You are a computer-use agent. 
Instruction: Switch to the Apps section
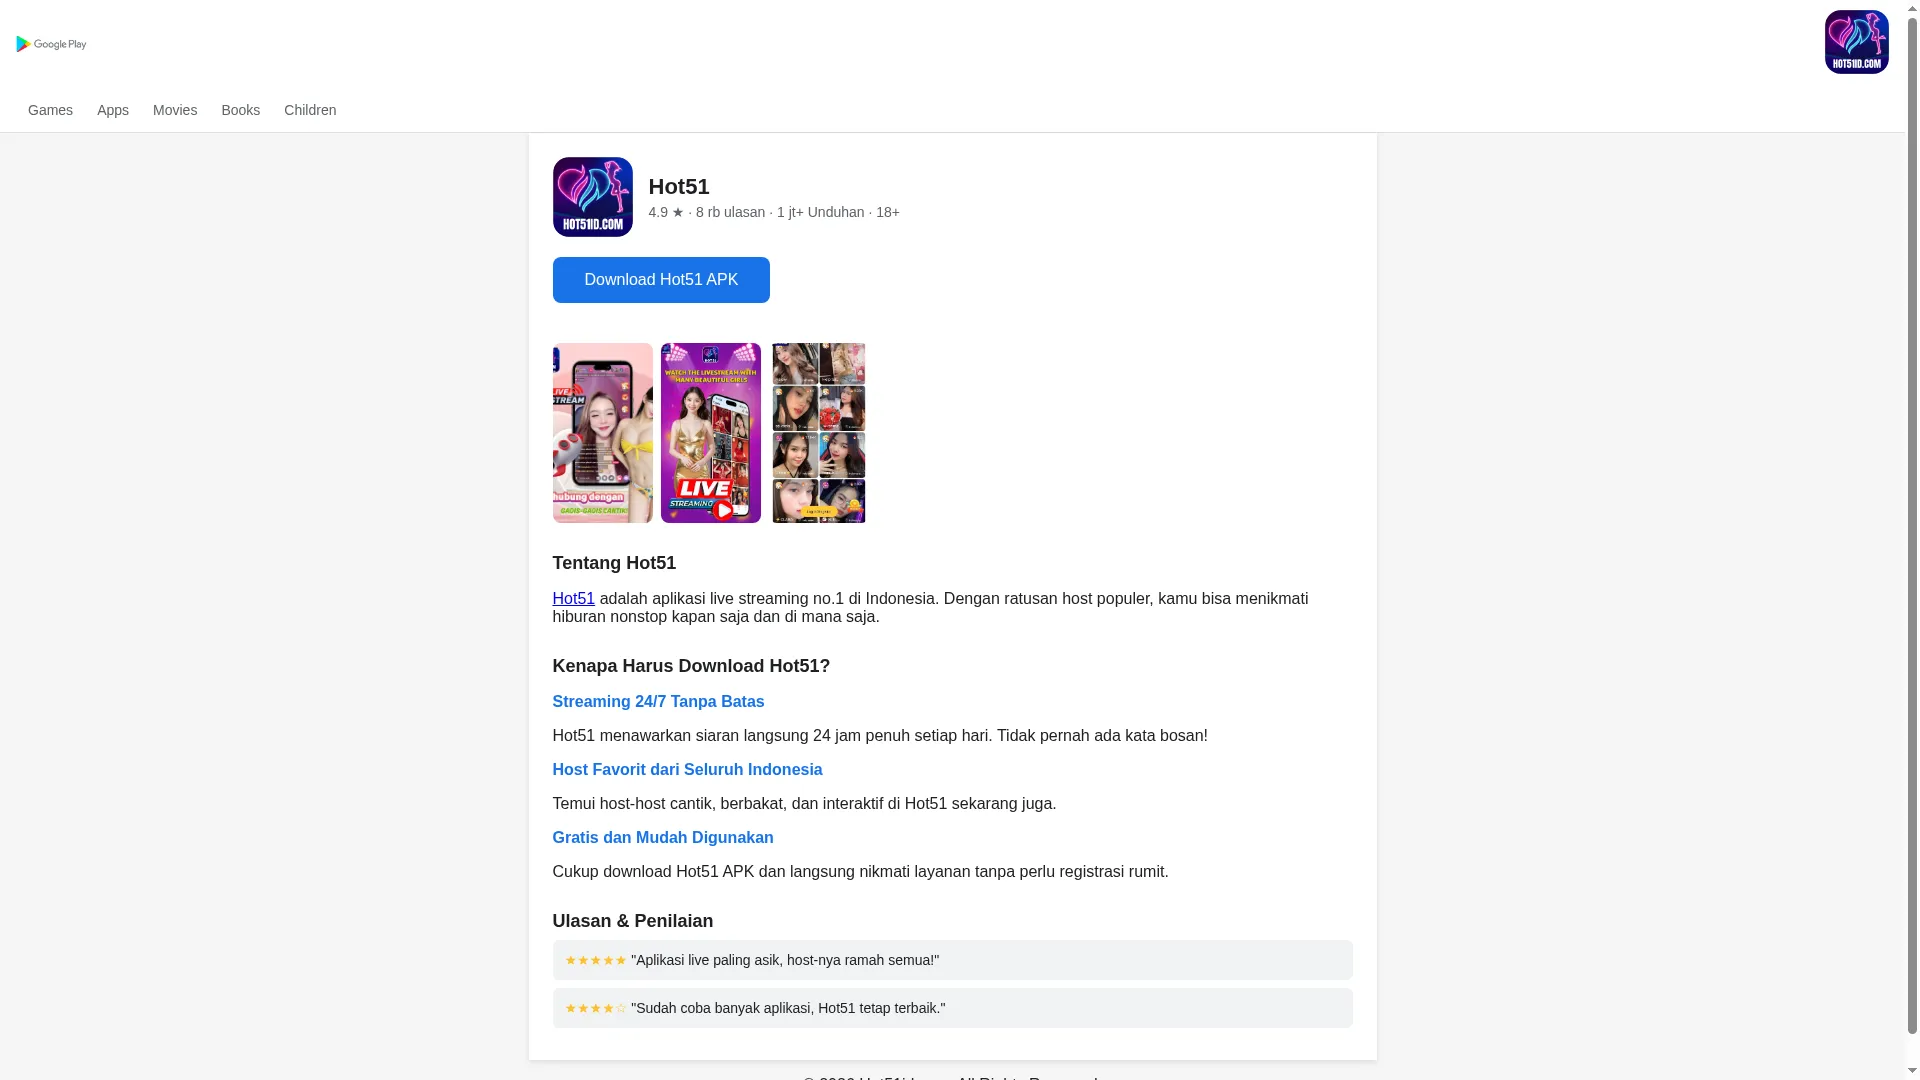pyautogui.click(x=113, y=110)
